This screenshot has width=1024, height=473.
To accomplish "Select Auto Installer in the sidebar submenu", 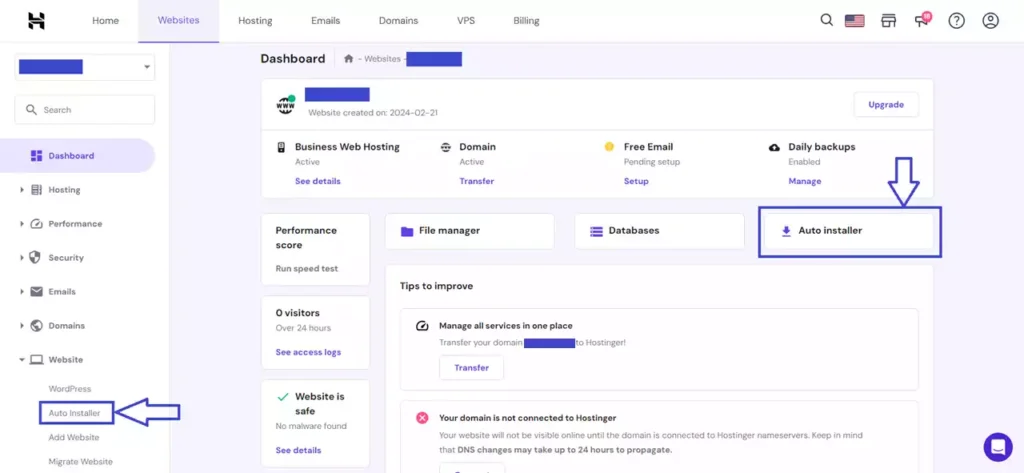I will pos(74,413).
